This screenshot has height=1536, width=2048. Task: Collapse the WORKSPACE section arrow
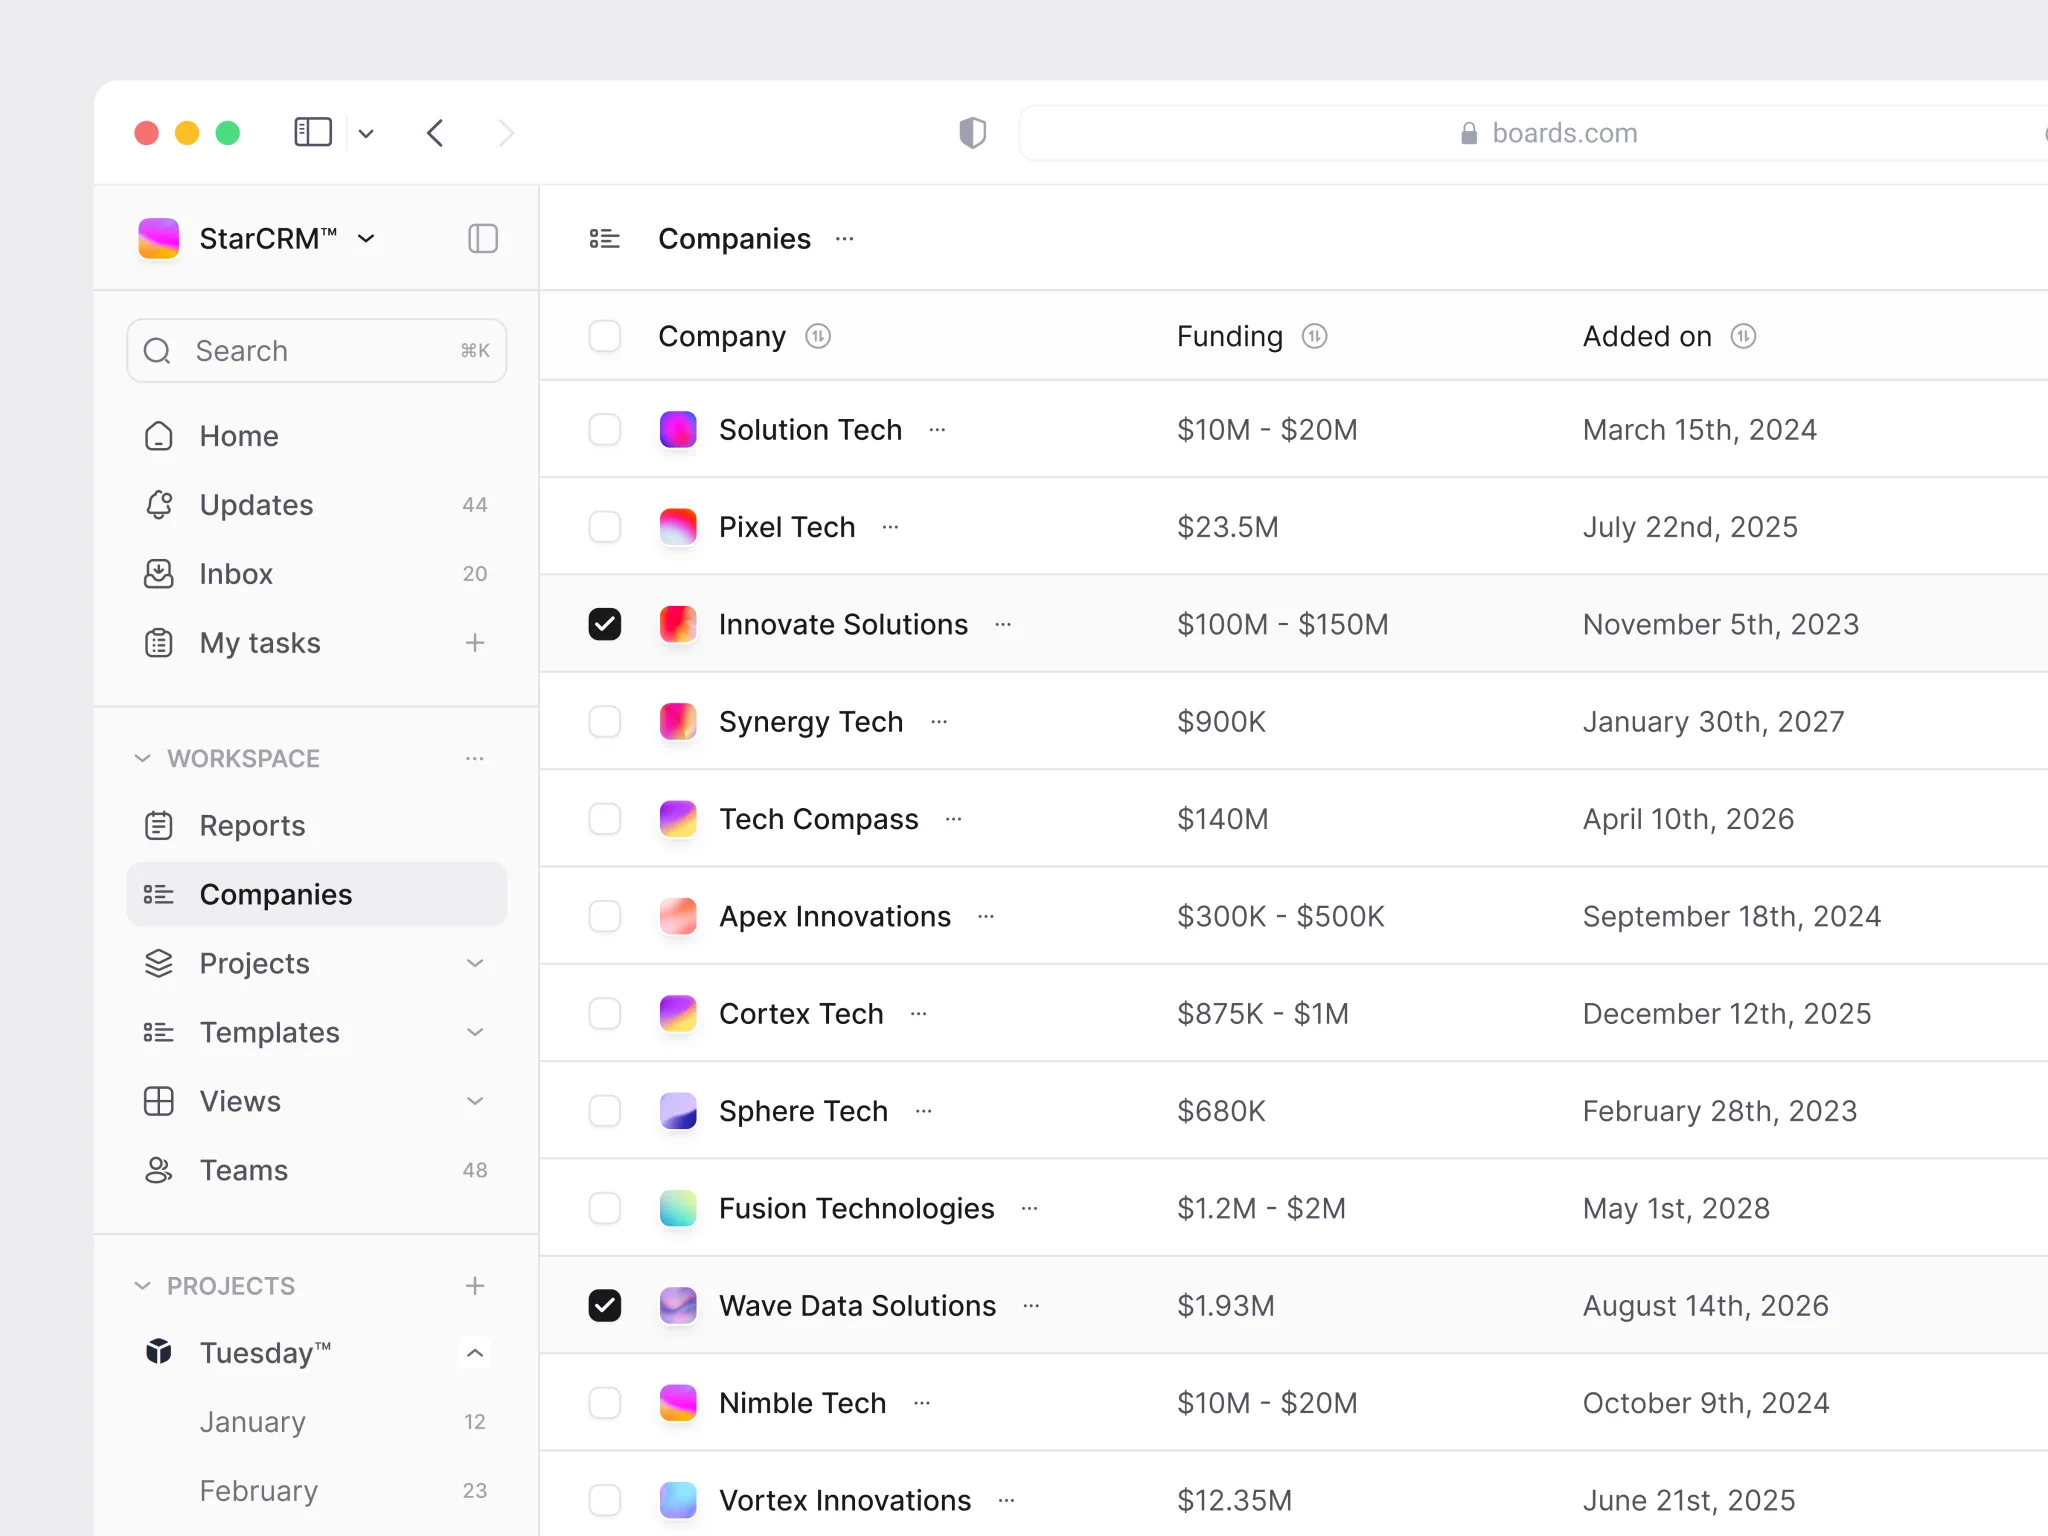tap(143, 759)
